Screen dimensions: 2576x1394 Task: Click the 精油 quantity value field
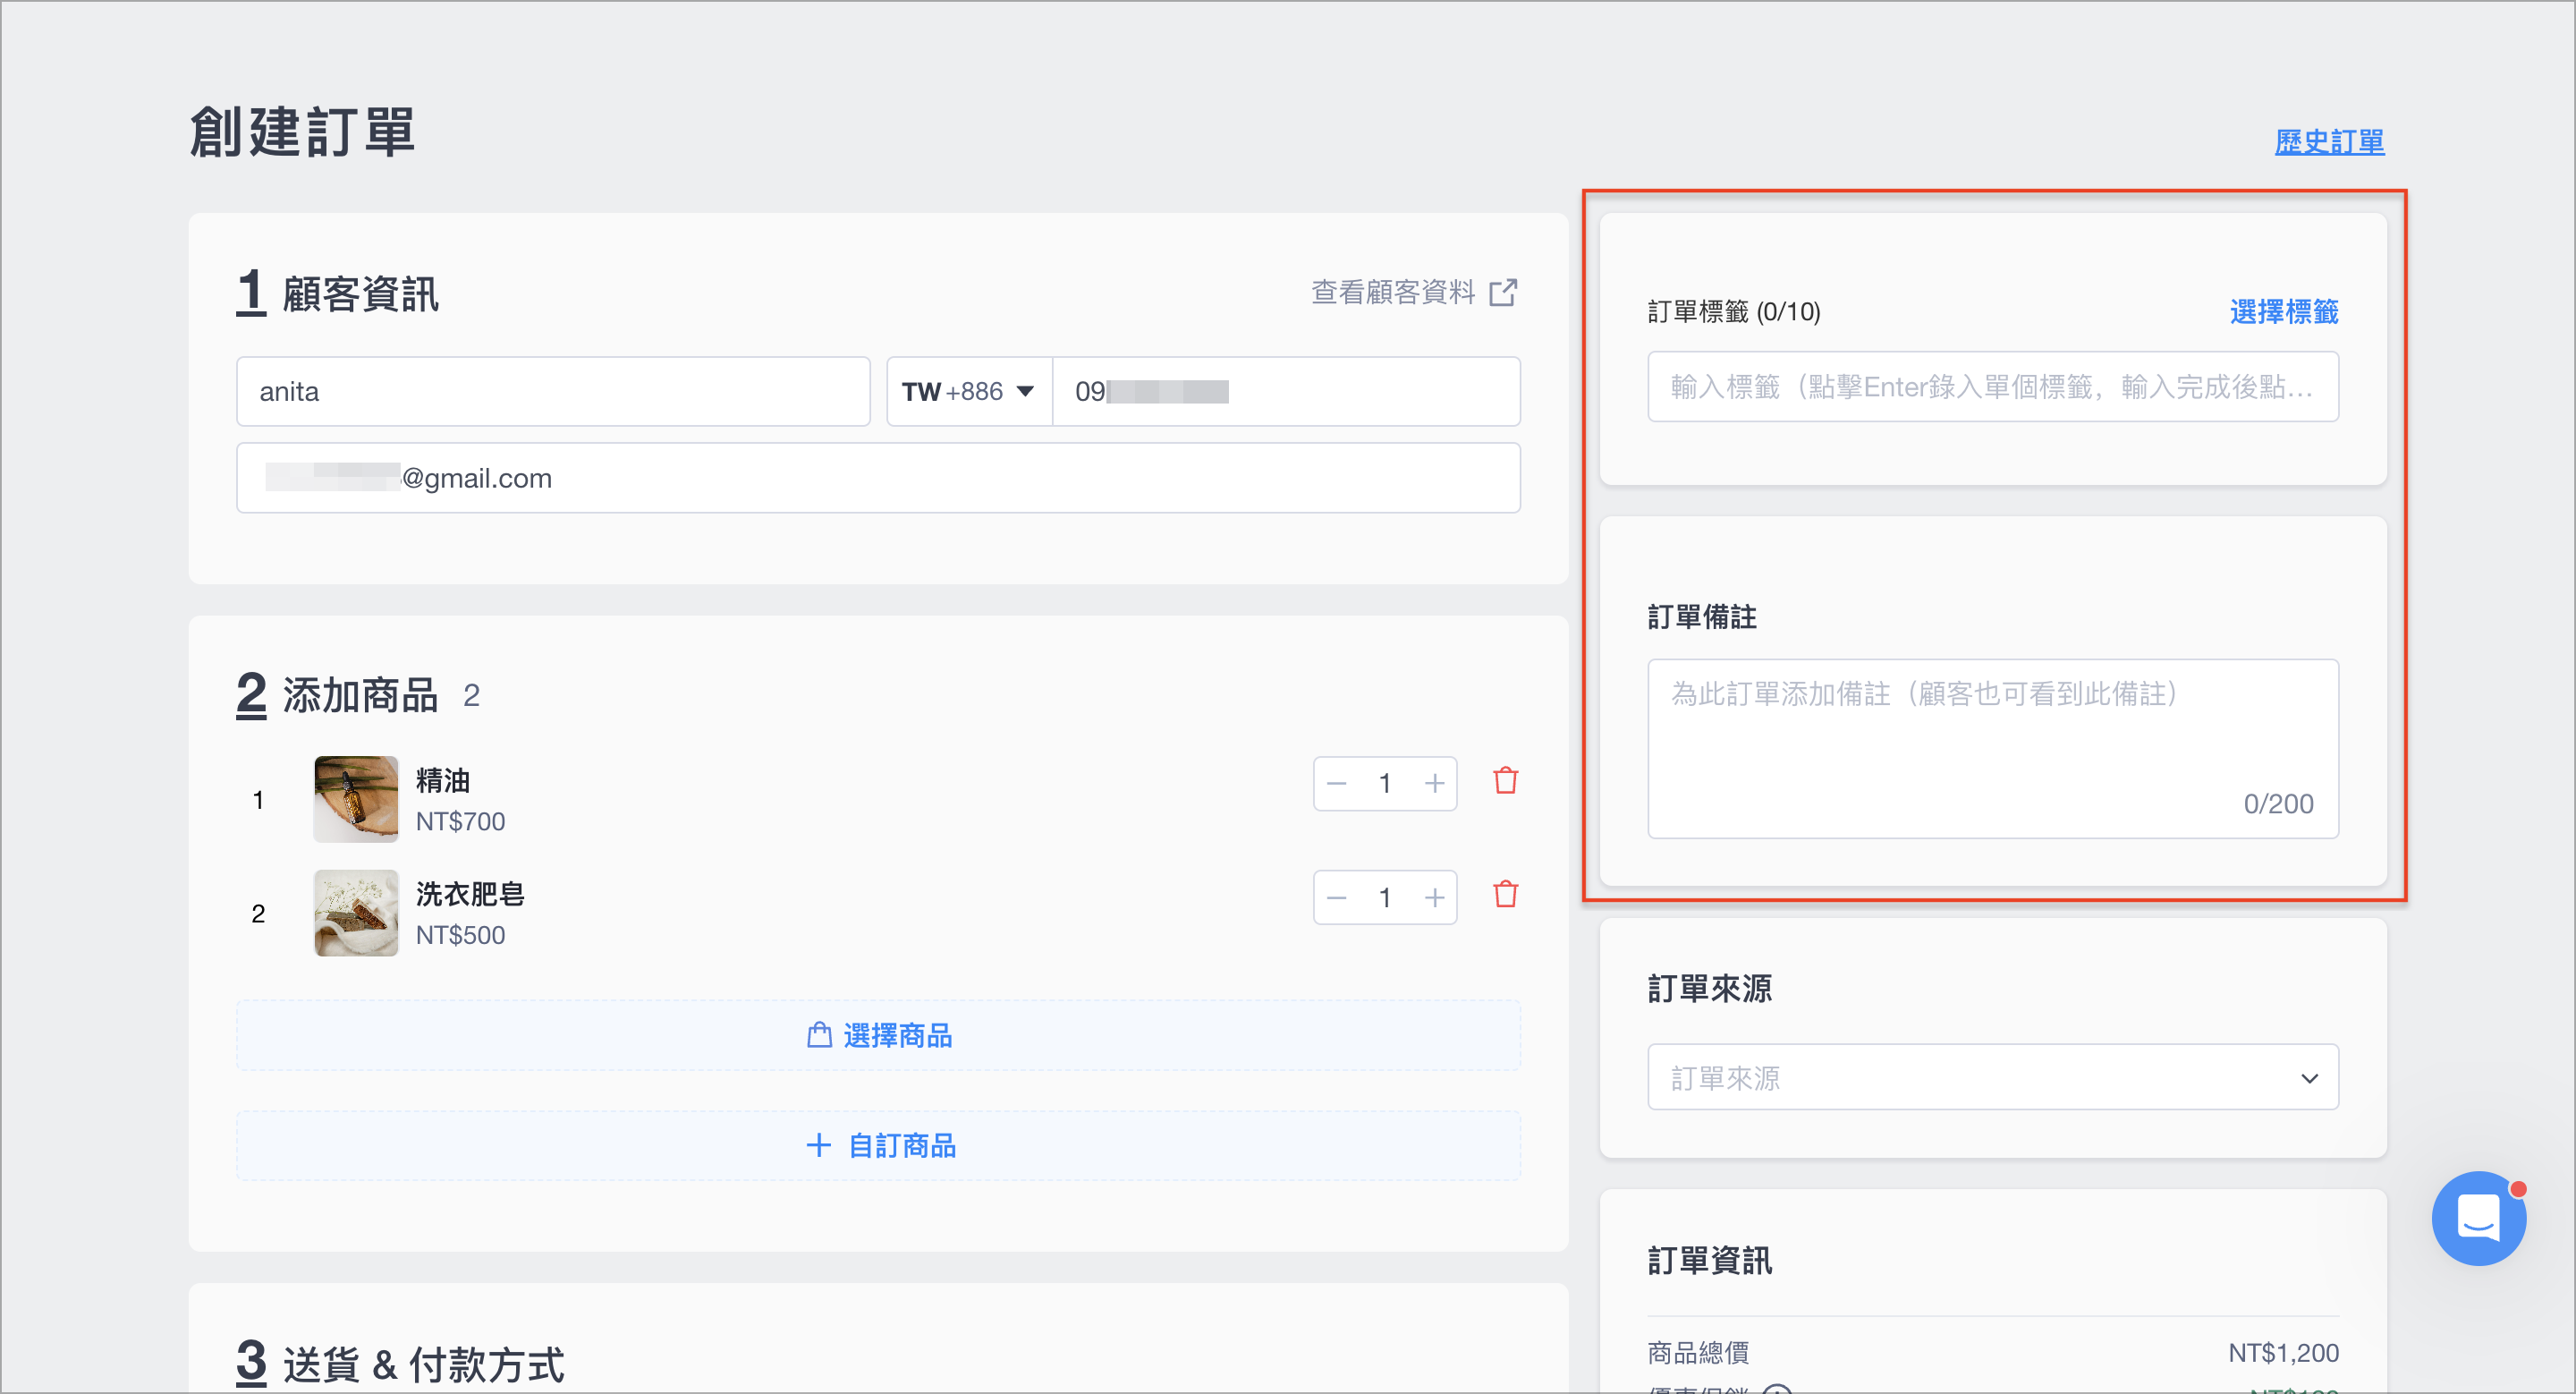1385,784
